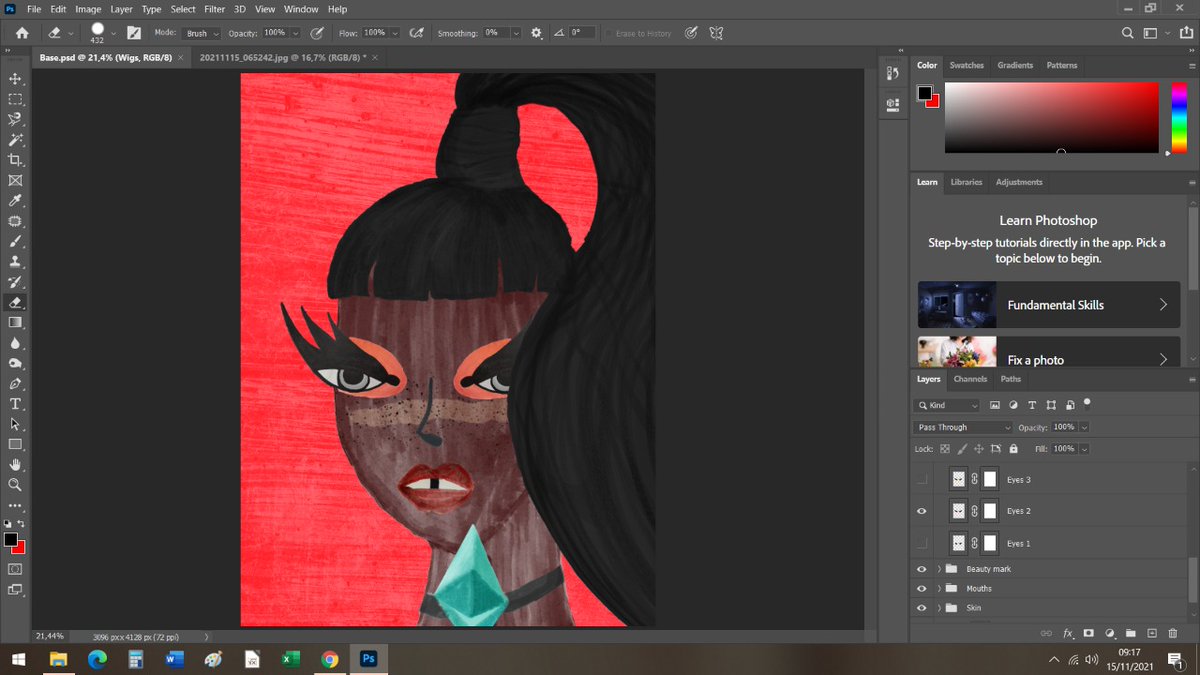
Task: Open the Window menu
Action: (301, 9)
